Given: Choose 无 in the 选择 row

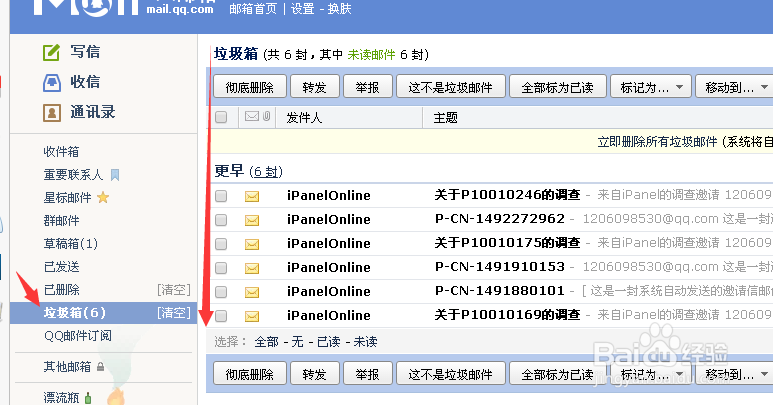Looking at the screenshot, I should [x=297, y=342].
